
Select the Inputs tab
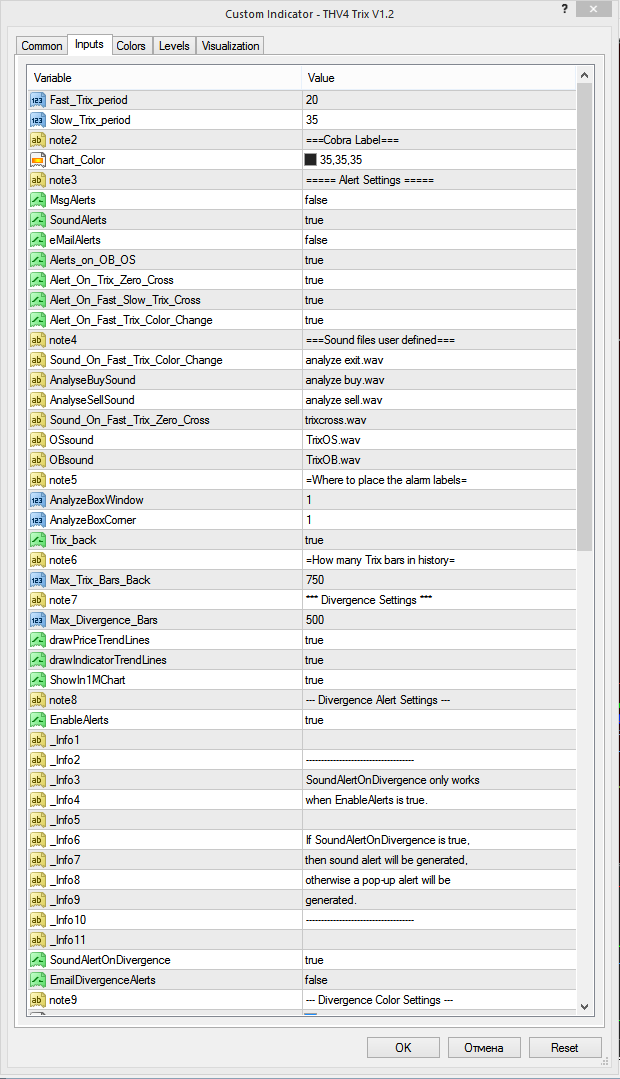tap(89, 44)
